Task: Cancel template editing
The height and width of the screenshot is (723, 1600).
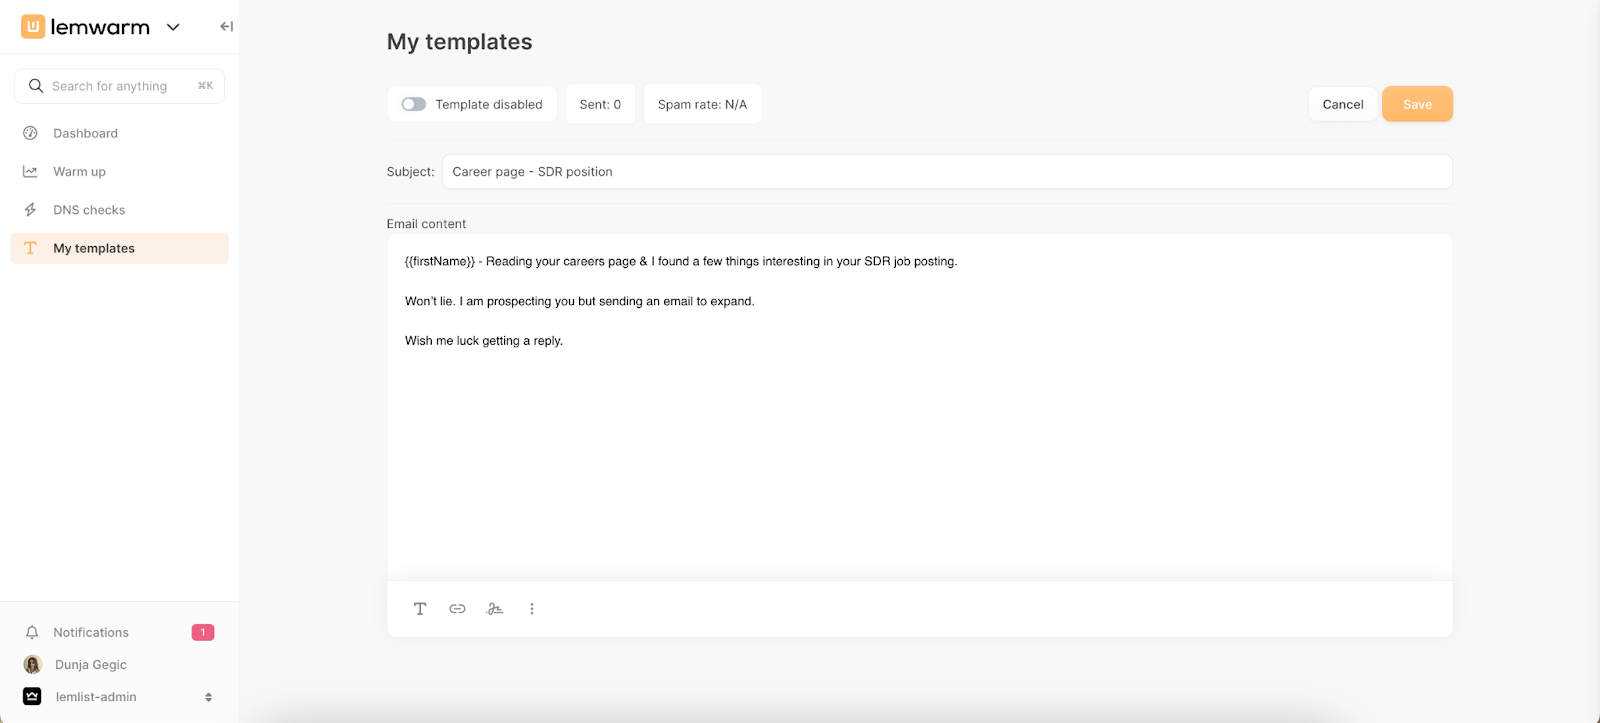Action: pos(1342,104)
